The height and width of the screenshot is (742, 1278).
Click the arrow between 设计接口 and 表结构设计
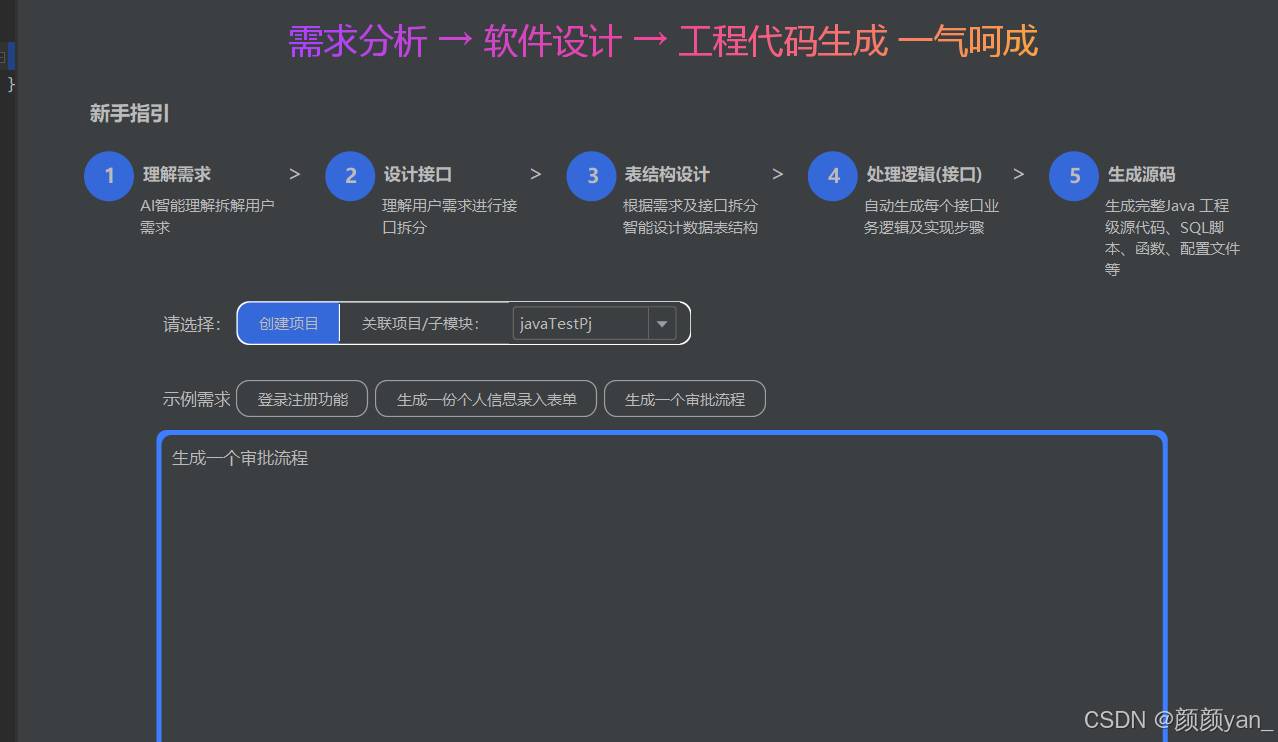536,174
